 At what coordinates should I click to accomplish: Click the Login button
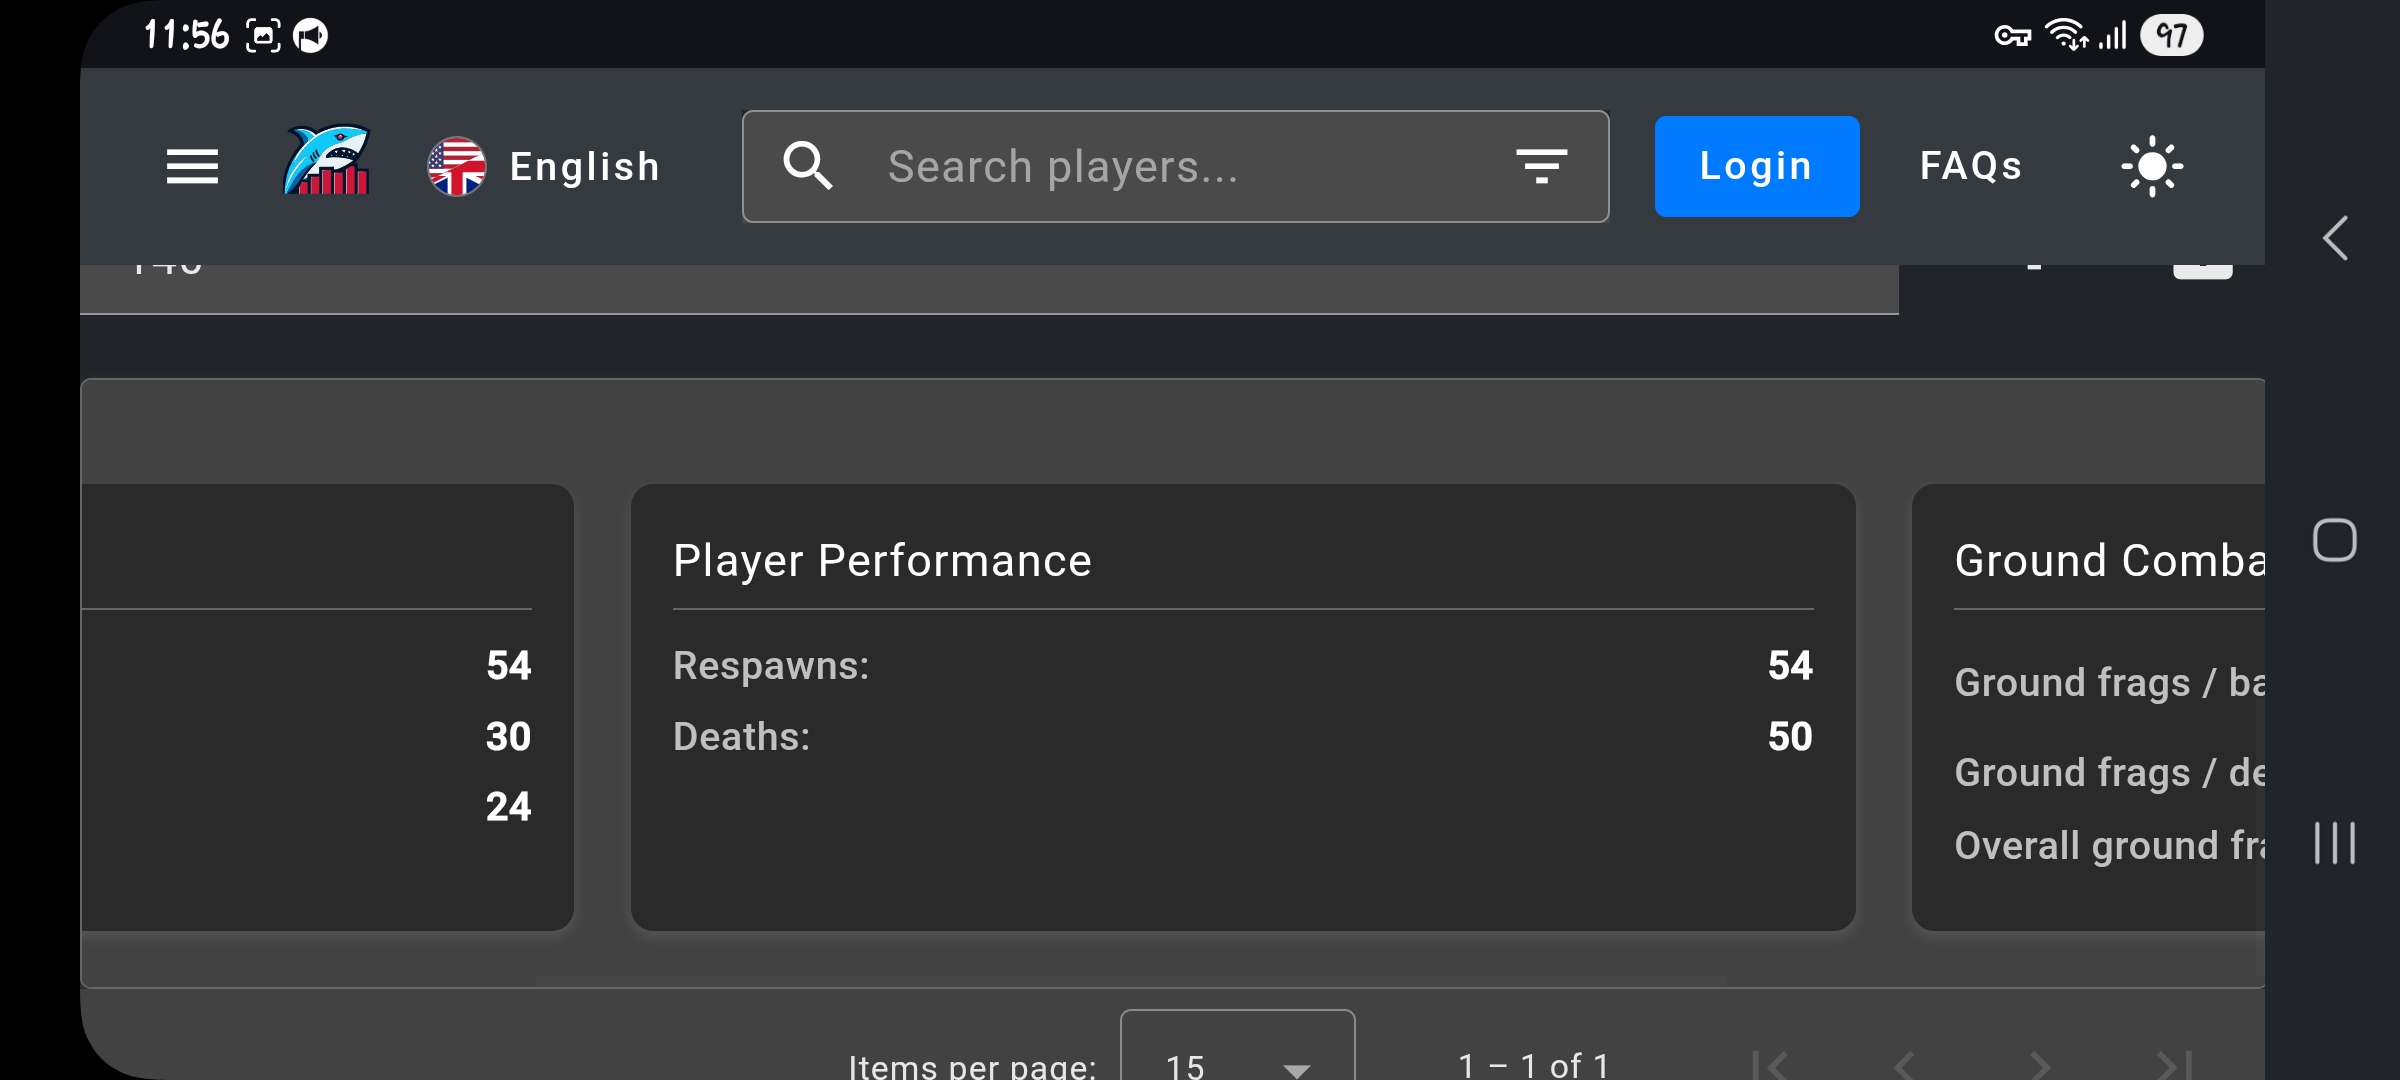click(1757, 166)
